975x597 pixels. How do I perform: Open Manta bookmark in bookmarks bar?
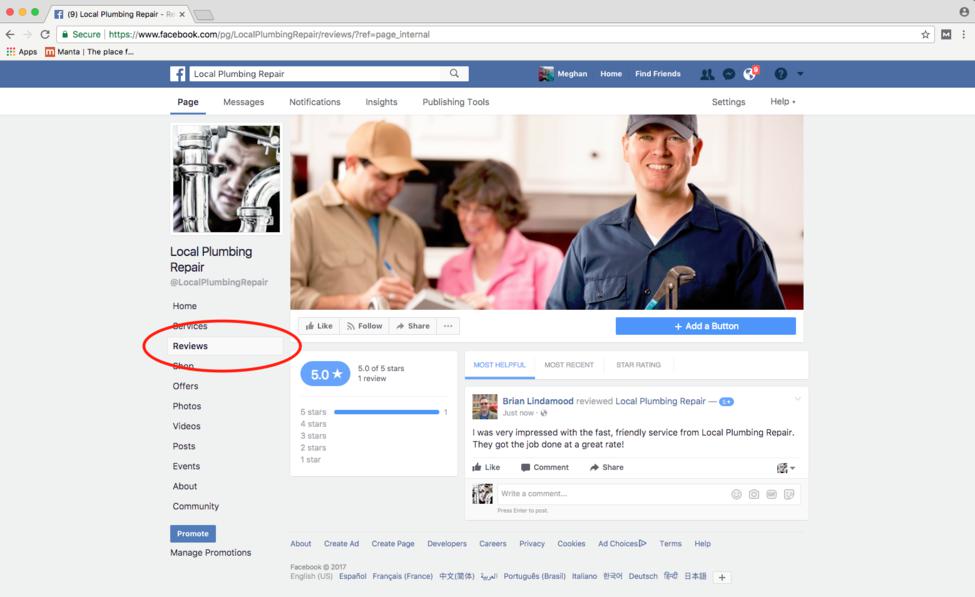90,52
